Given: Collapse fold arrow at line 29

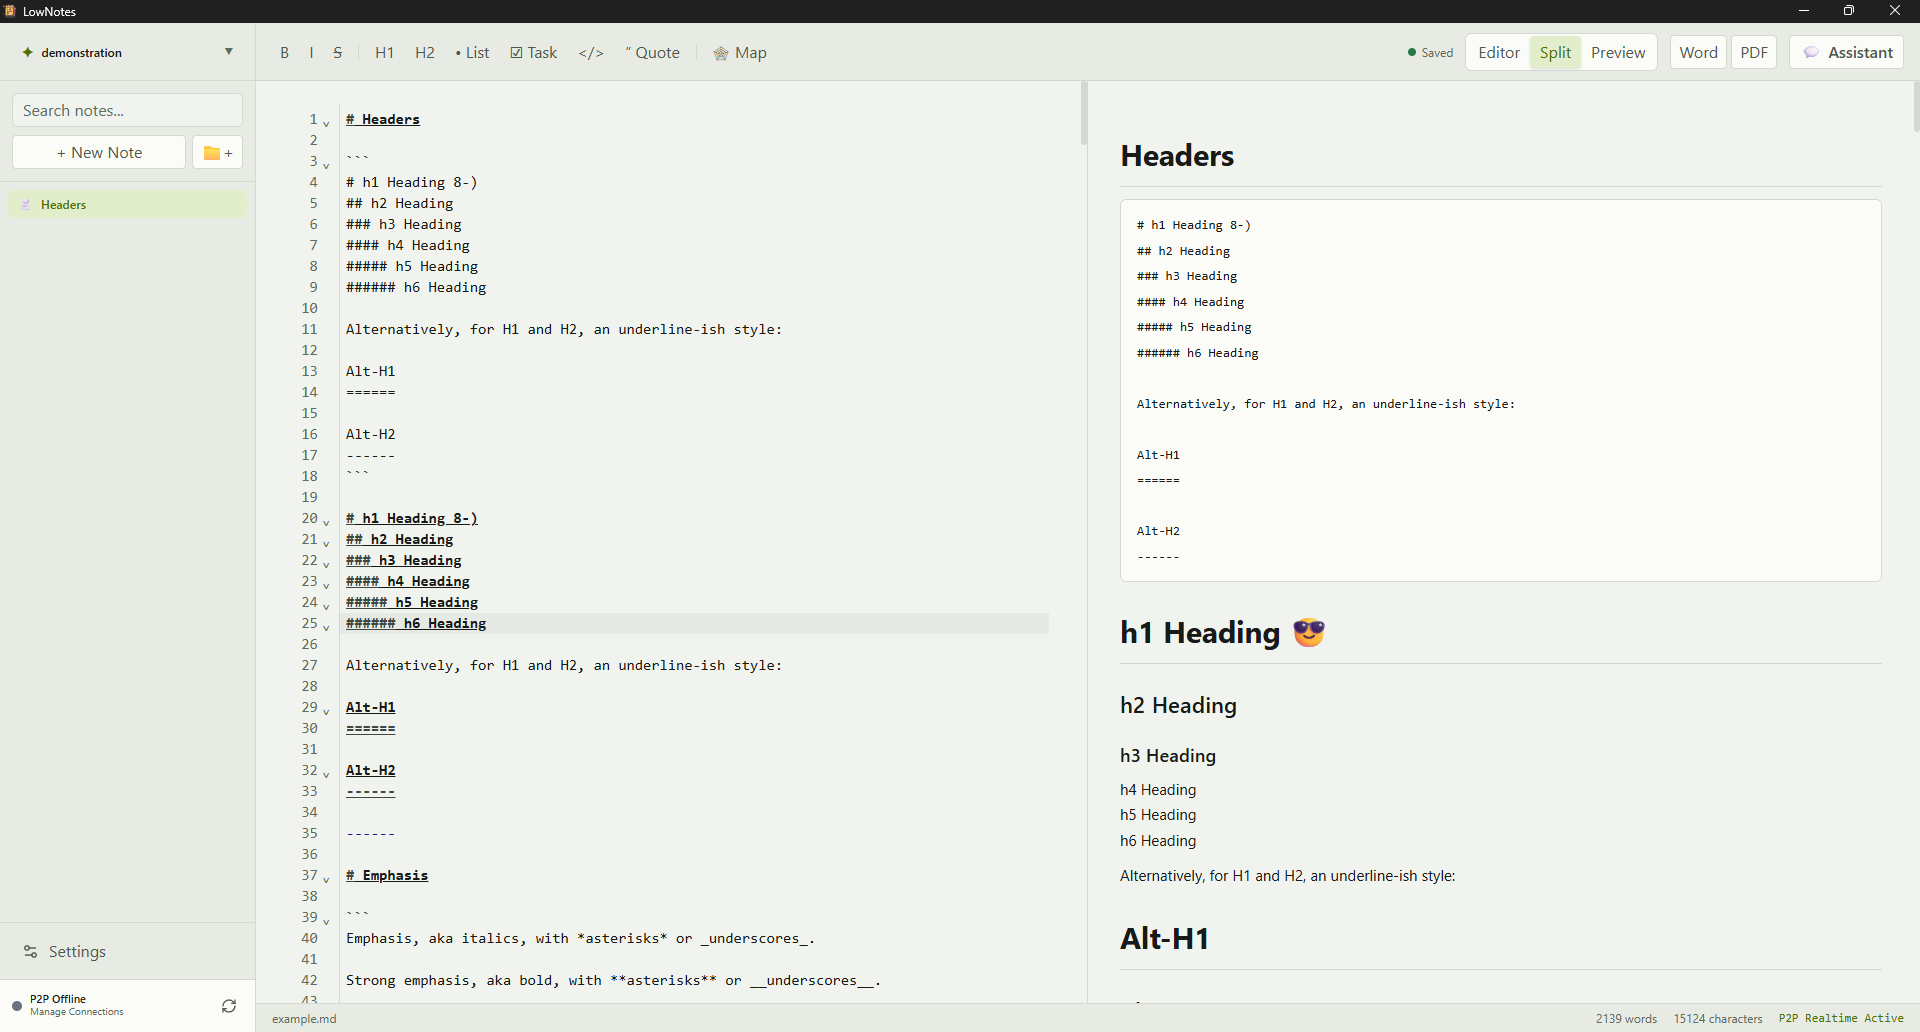Looking at the screenshot, I should click(326, 711).
